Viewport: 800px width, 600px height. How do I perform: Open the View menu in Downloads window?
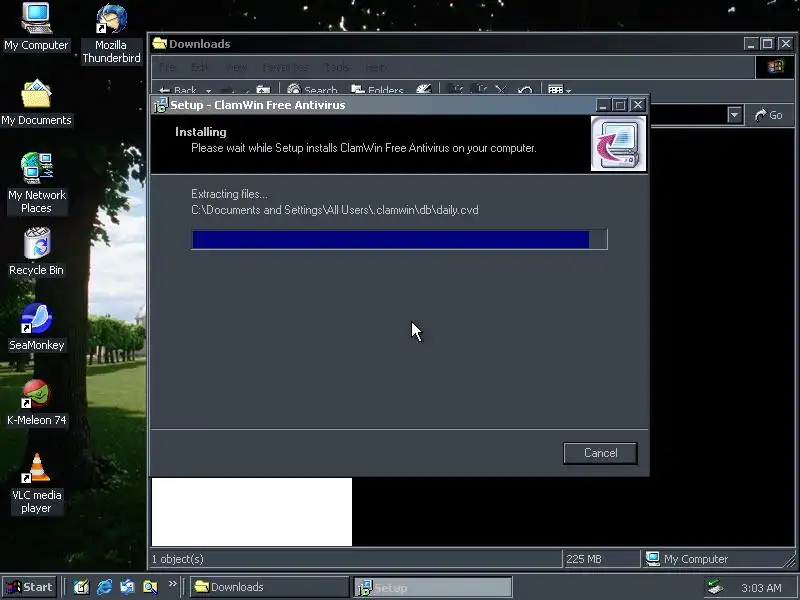click(236, 67)
